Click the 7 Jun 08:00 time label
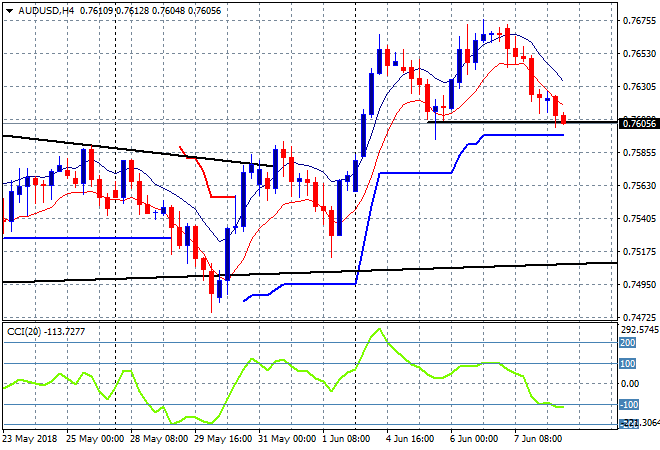The width and height of the screenshot is (660, 450). pyautogui.click(x=538, y=438)
